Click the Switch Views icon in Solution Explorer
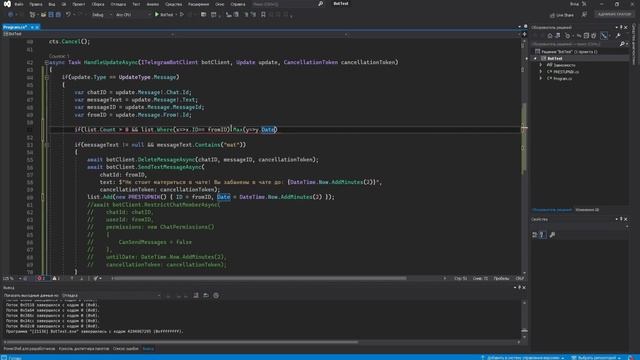This screenshot has height=360, width=640. pos(558,36)
